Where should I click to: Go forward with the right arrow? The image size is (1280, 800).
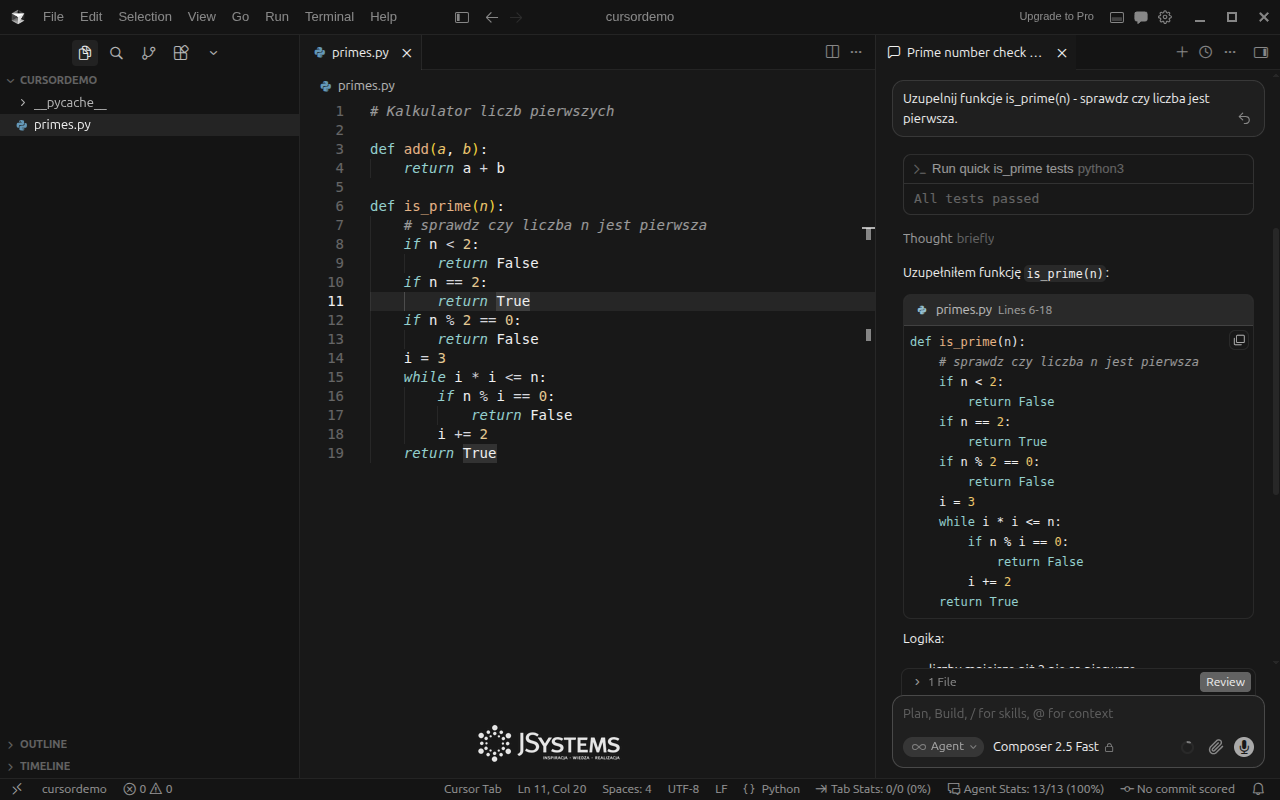[516, 17]
